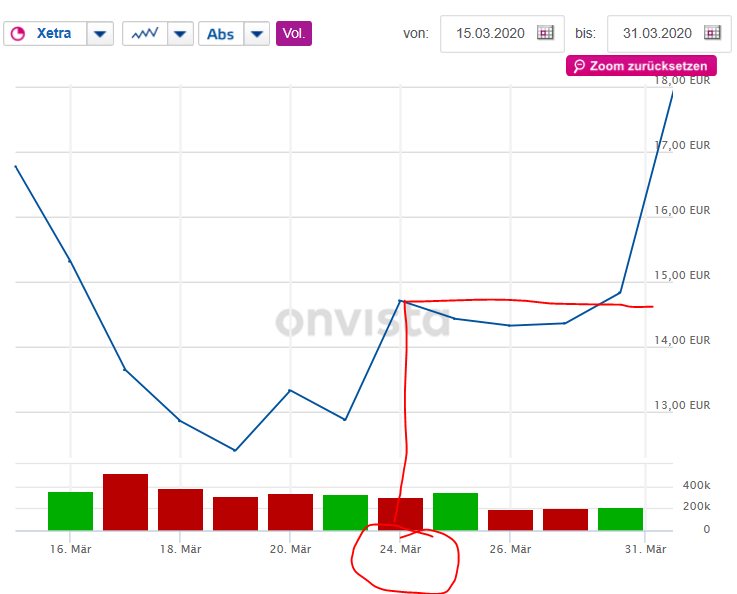Open calendar picker for bis date

point(712,33)
